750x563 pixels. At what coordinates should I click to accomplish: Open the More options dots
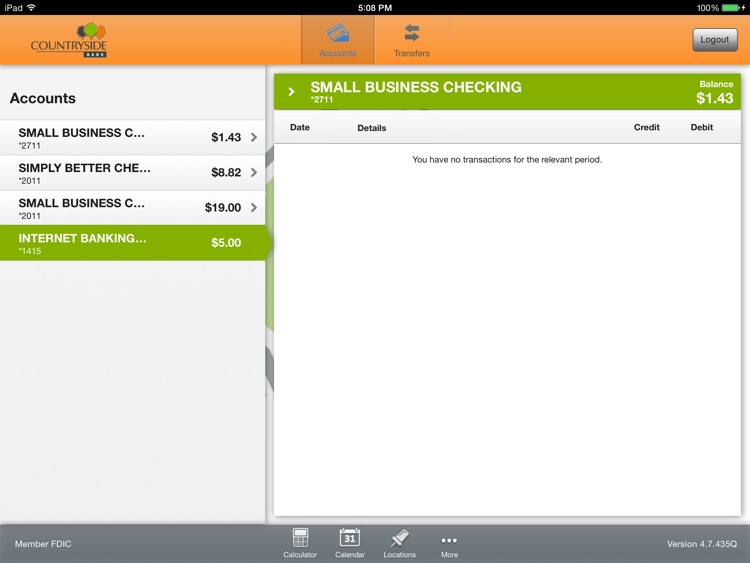click(x=449, y=545)
